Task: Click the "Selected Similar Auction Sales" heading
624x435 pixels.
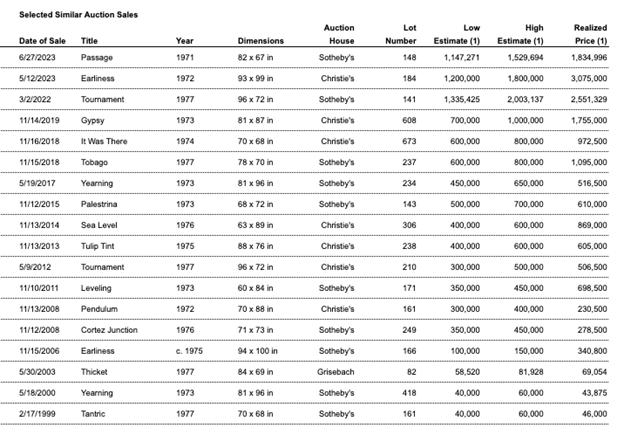Action: pyautogui.click(x=79, y=15)
